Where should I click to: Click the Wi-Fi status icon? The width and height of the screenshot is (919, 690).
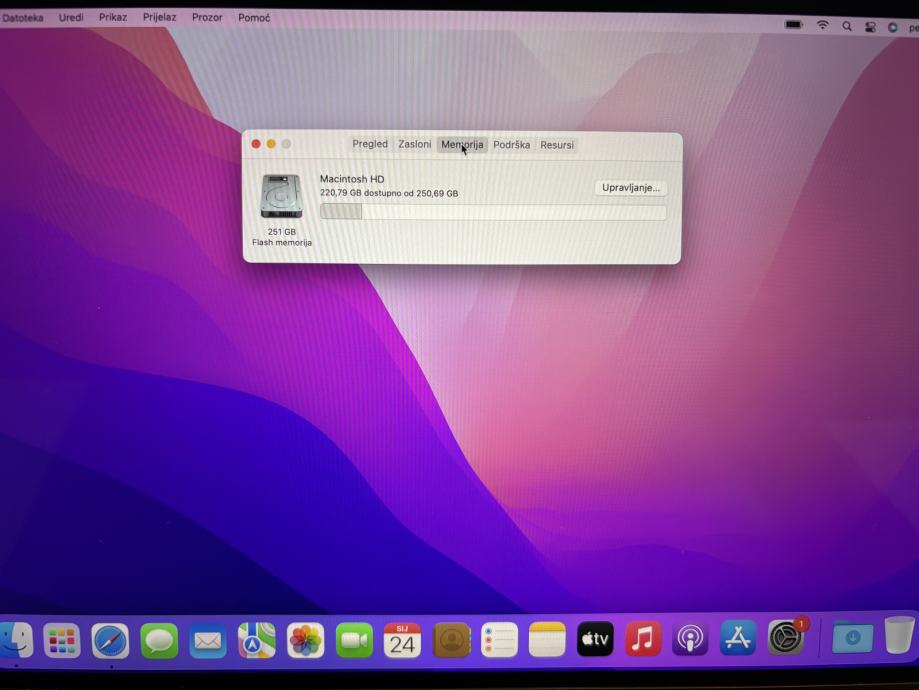(823, 25)
